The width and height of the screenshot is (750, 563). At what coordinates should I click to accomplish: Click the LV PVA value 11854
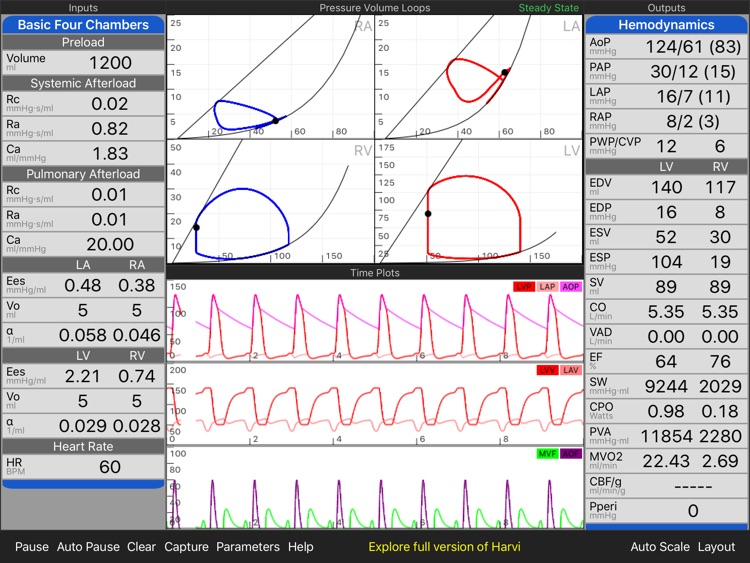666,436
